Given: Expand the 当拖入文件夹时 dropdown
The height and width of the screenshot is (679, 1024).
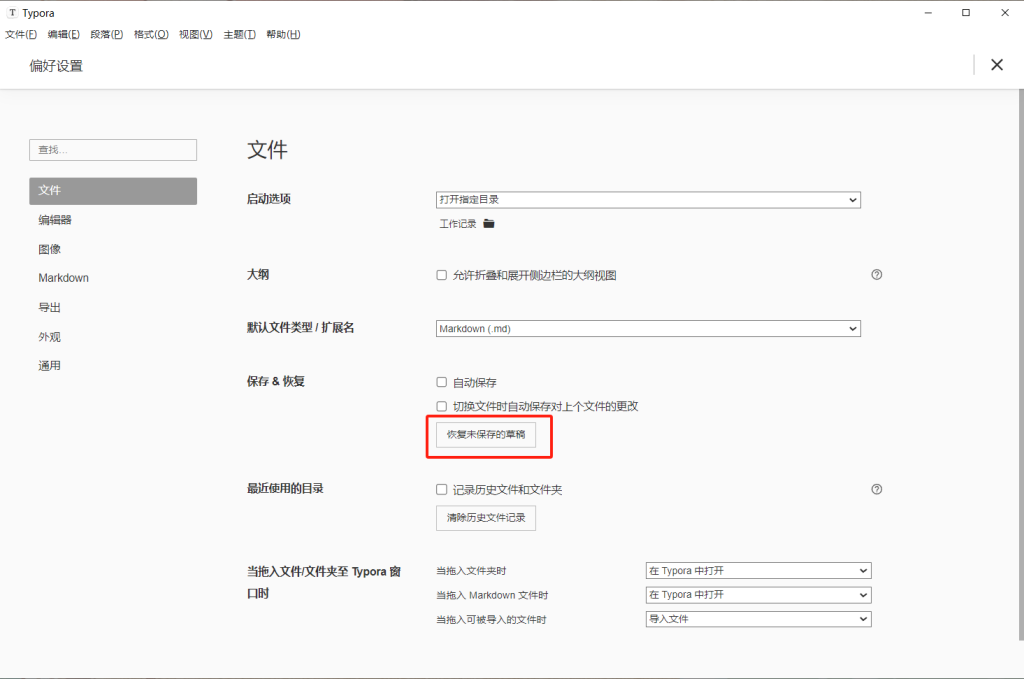Looking at the screenshot, I should point(758,571).
